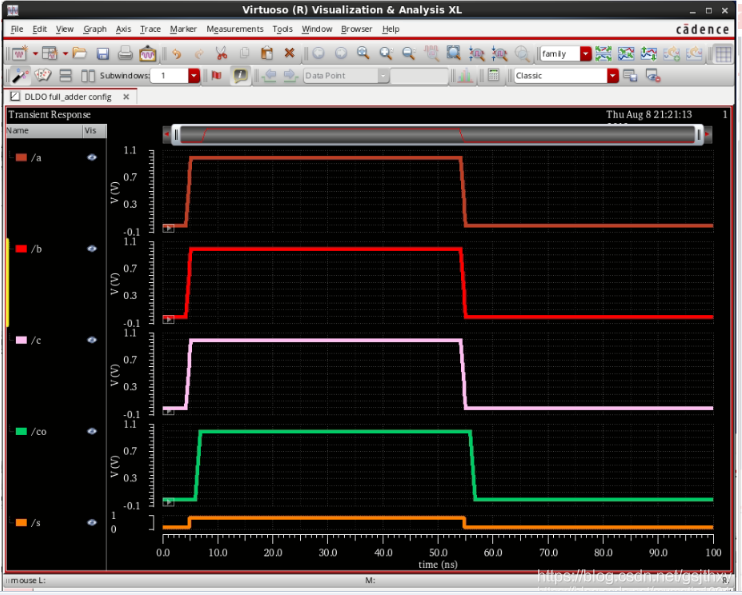Toggle visibility eye for /a trace
Viewport: 742px width, 595px height.
click(92, 158)
